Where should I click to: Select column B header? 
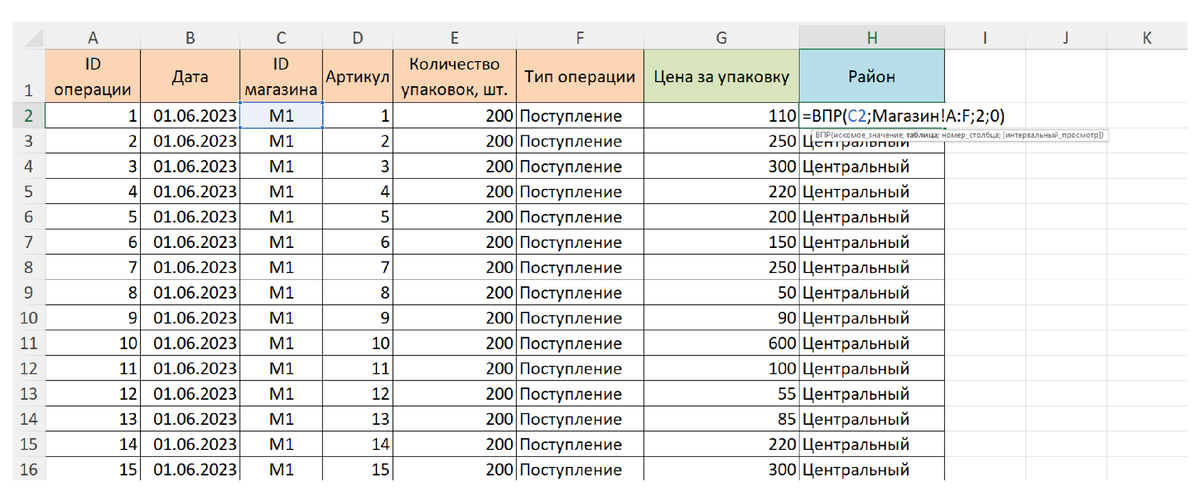pyautogui.click(x=190, y=37)
